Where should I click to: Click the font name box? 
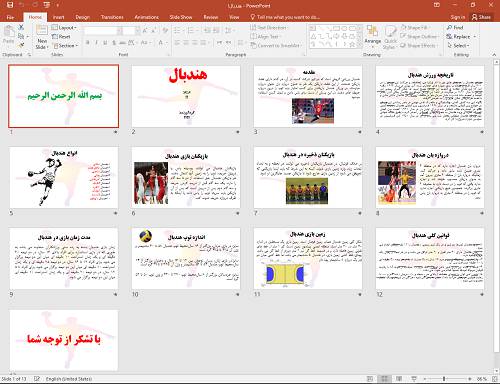pos(103,31)
